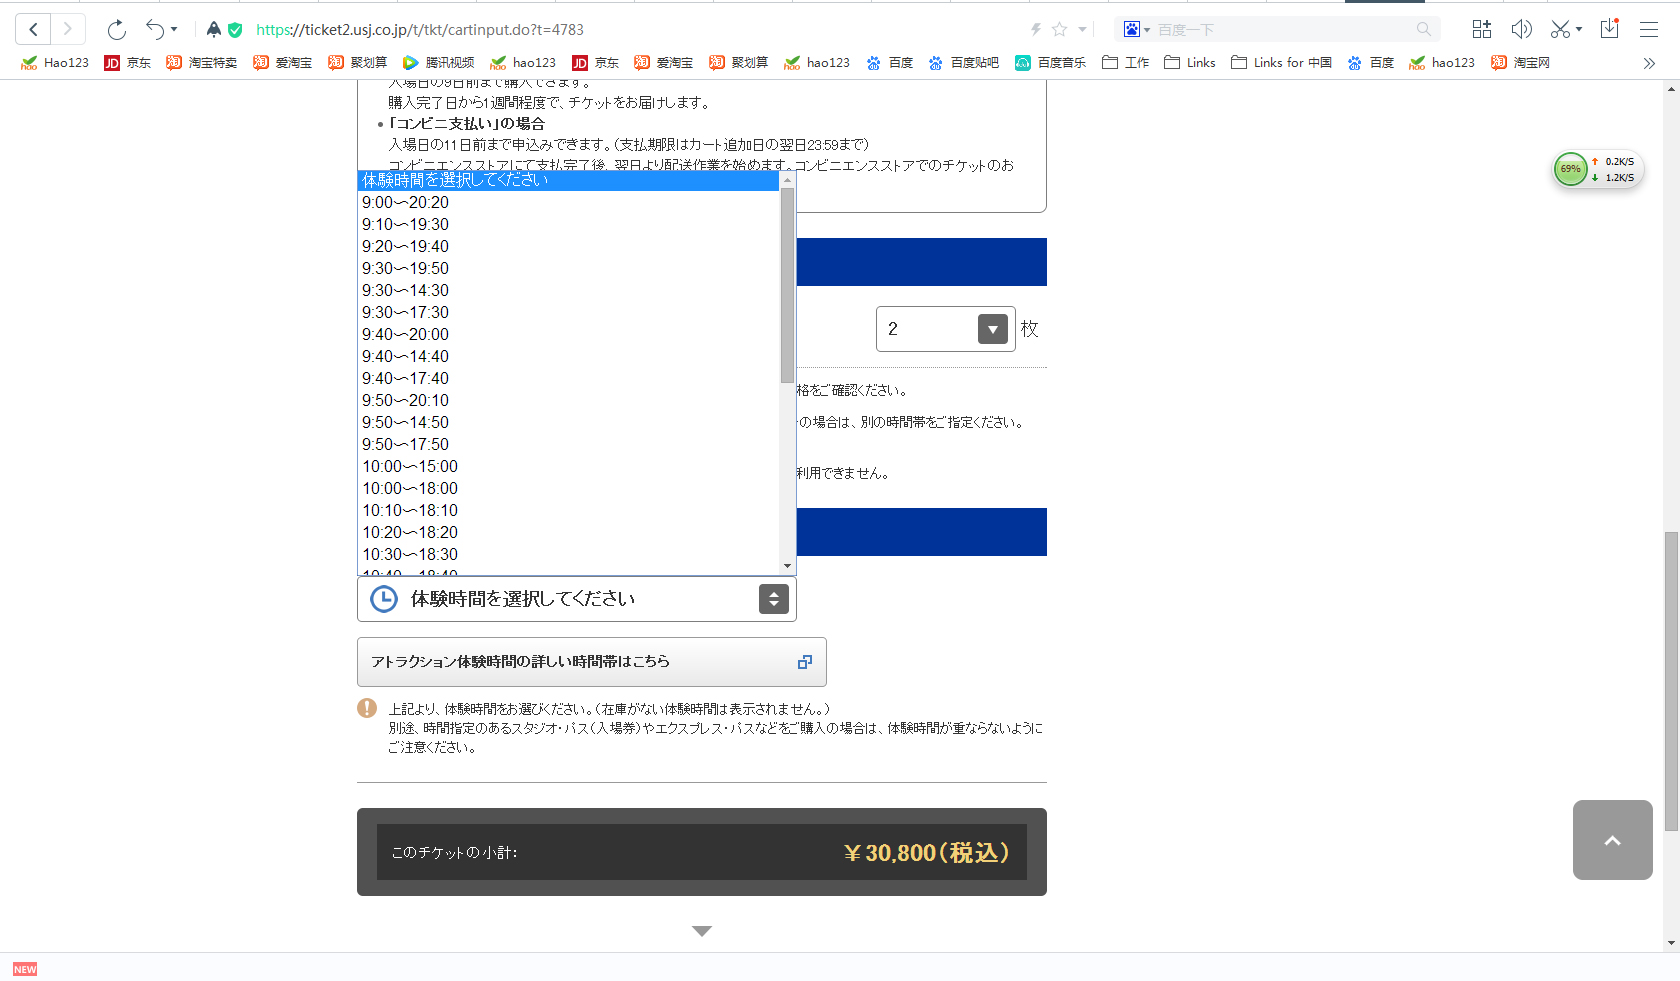This screenshot has height=981, width=1680.
Task: Select the 9:40〜17:40 time slot
Action: 568,378
